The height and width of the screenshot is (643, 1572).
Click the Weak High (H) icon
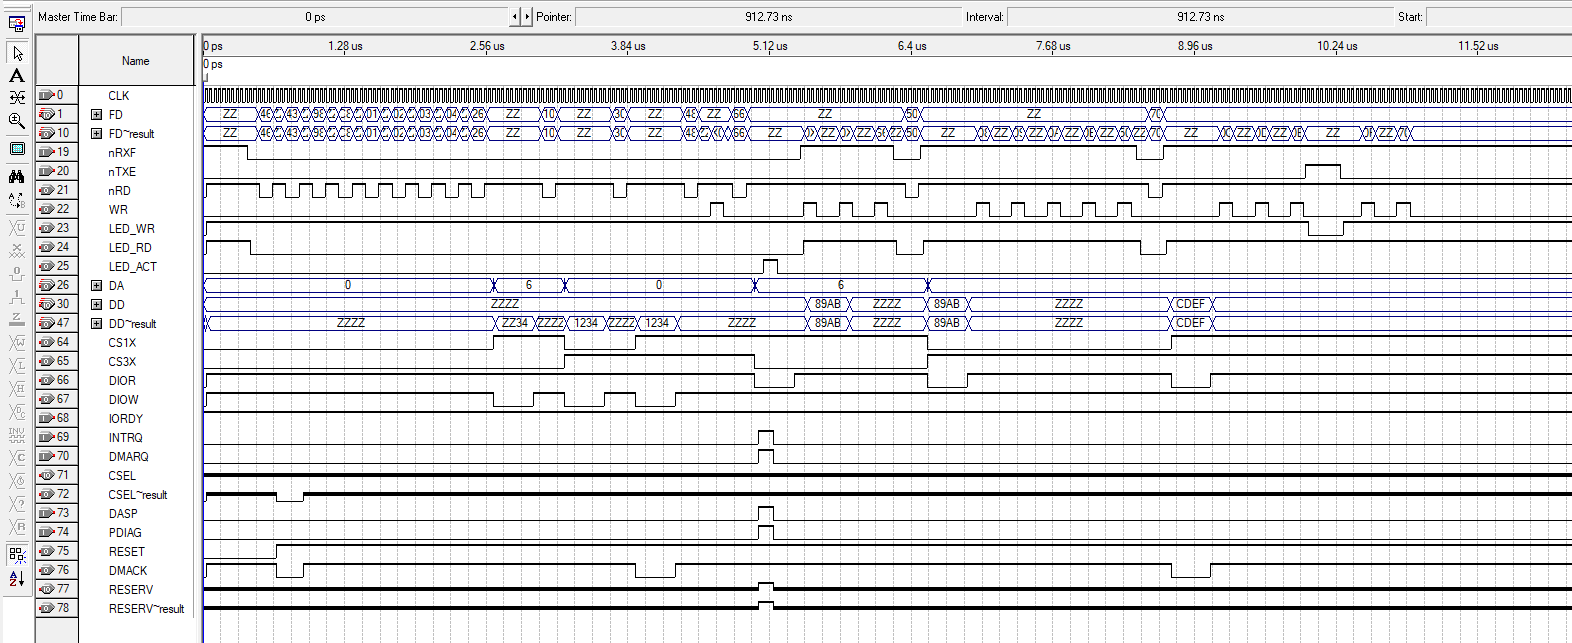click(x=17, y=388)
